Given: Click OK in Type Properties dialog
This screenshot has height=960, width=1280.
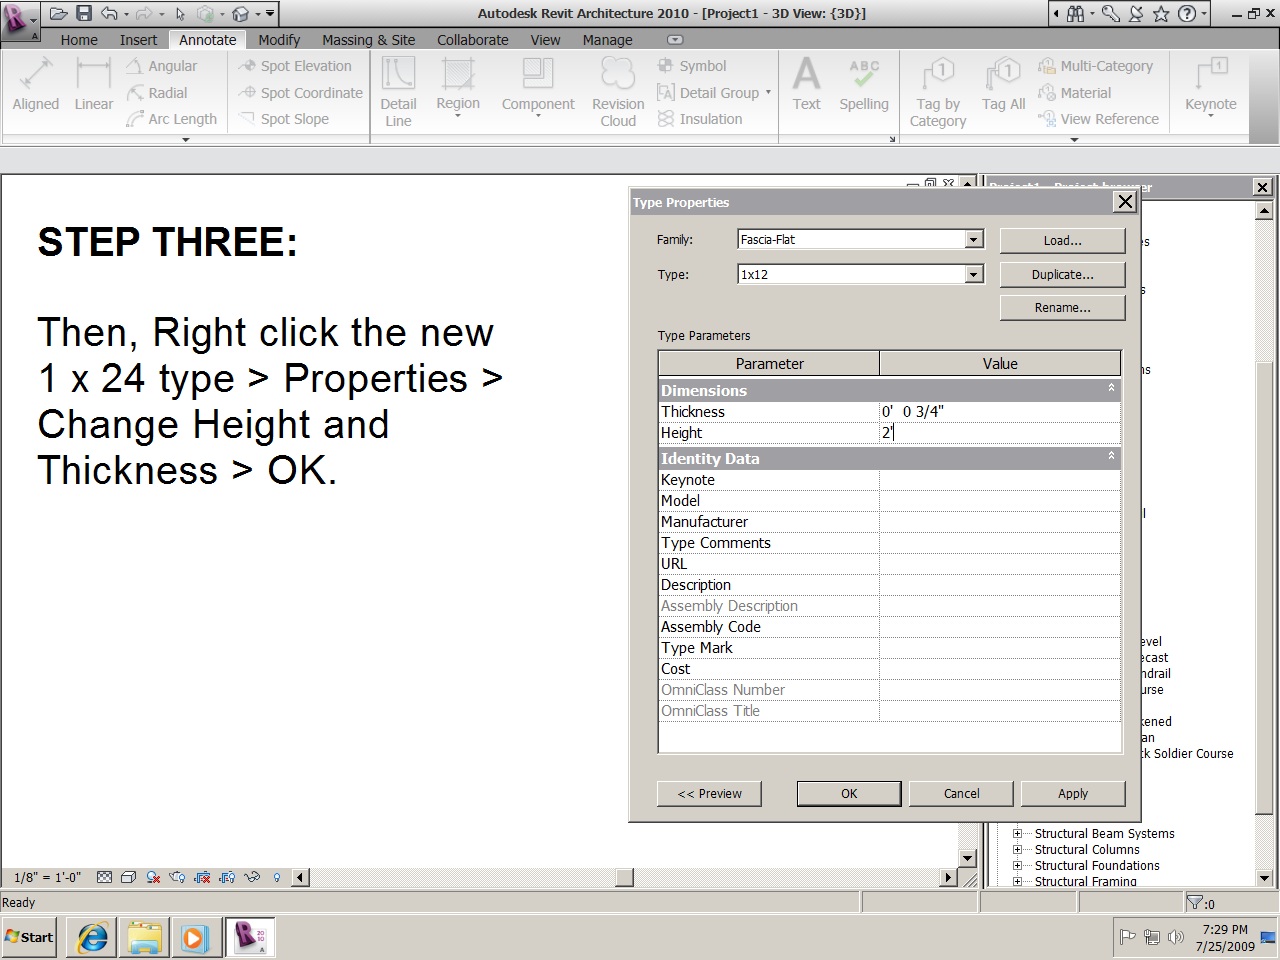Looking at the screenshot, I should tap(849, 794).
